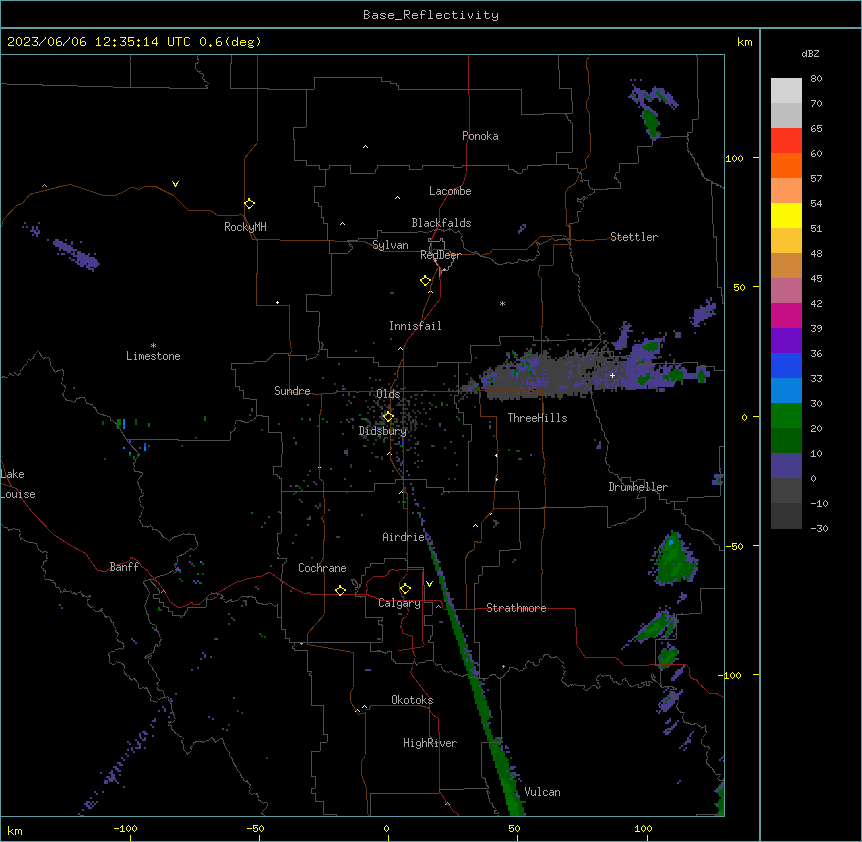Click the yellow V marker east of Calgary
This screenshot has width=862, height=842.
point(429,584)
